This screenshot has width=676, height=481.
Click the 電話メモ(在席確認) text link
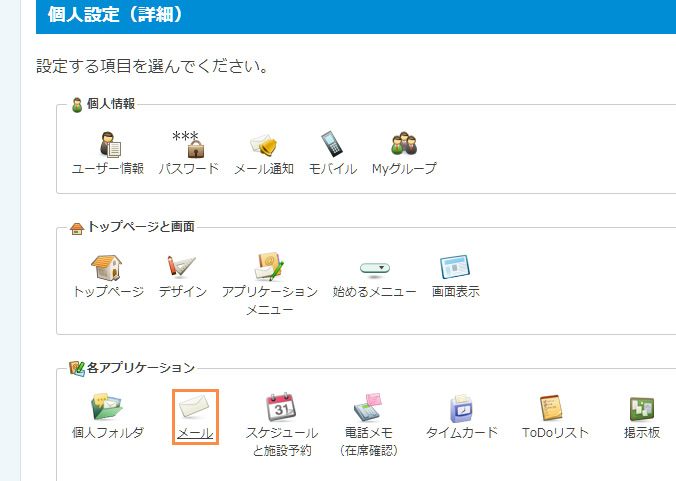[369, 441]
